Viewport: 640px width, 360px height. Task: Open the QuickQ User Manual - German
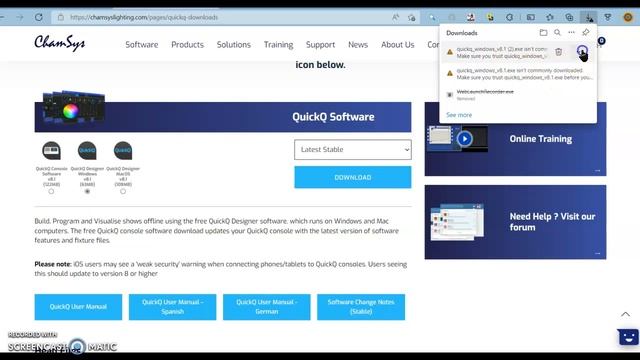267,307
